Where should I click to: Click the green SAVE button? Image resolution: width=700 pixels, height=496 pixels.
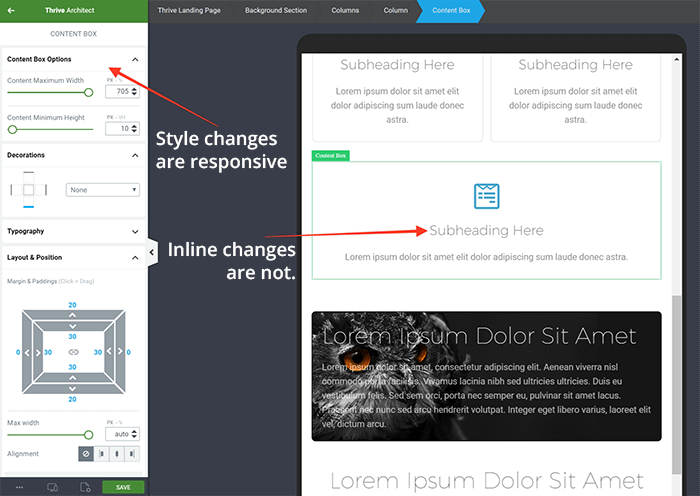point(123,487)
